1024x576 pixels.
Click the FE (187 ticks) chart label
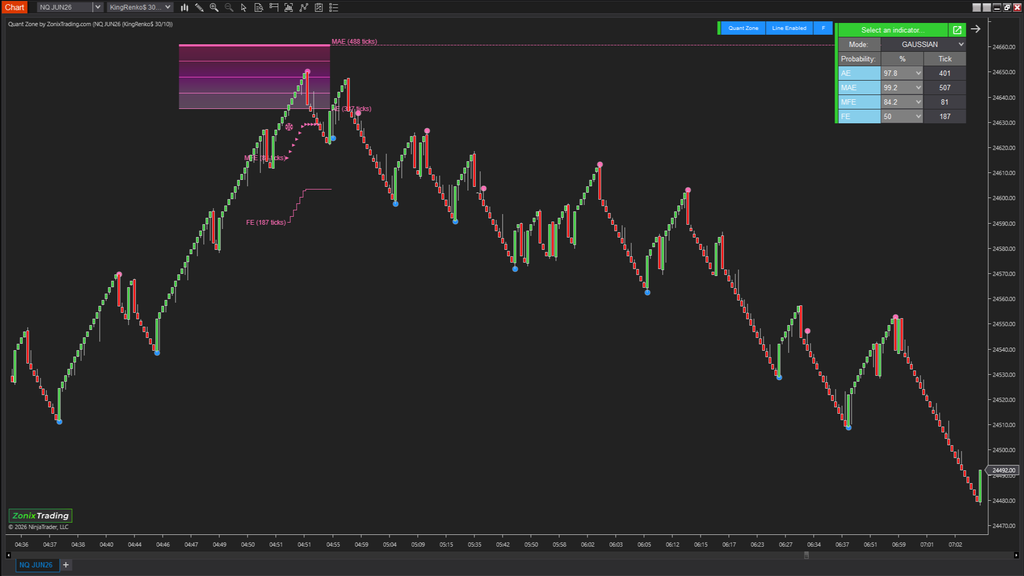(266, 222)
